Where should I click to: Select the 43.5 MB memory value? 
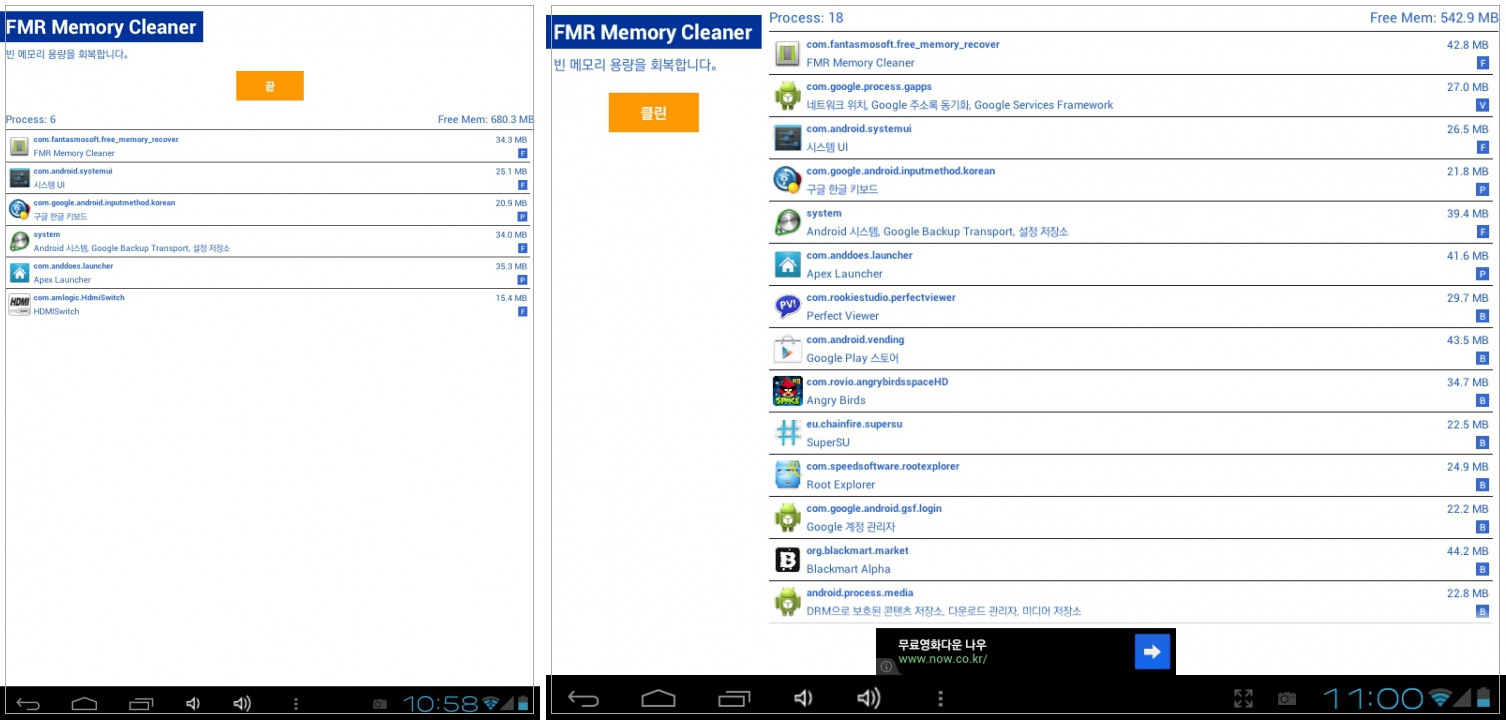point(1467,340)
